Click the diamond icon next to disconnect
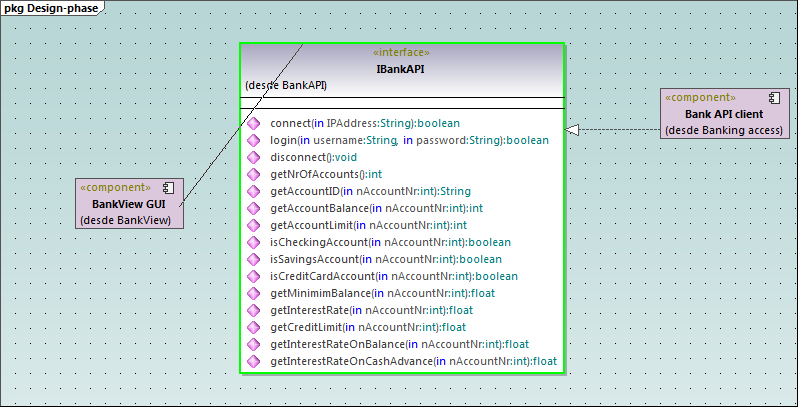 (253, 158)
